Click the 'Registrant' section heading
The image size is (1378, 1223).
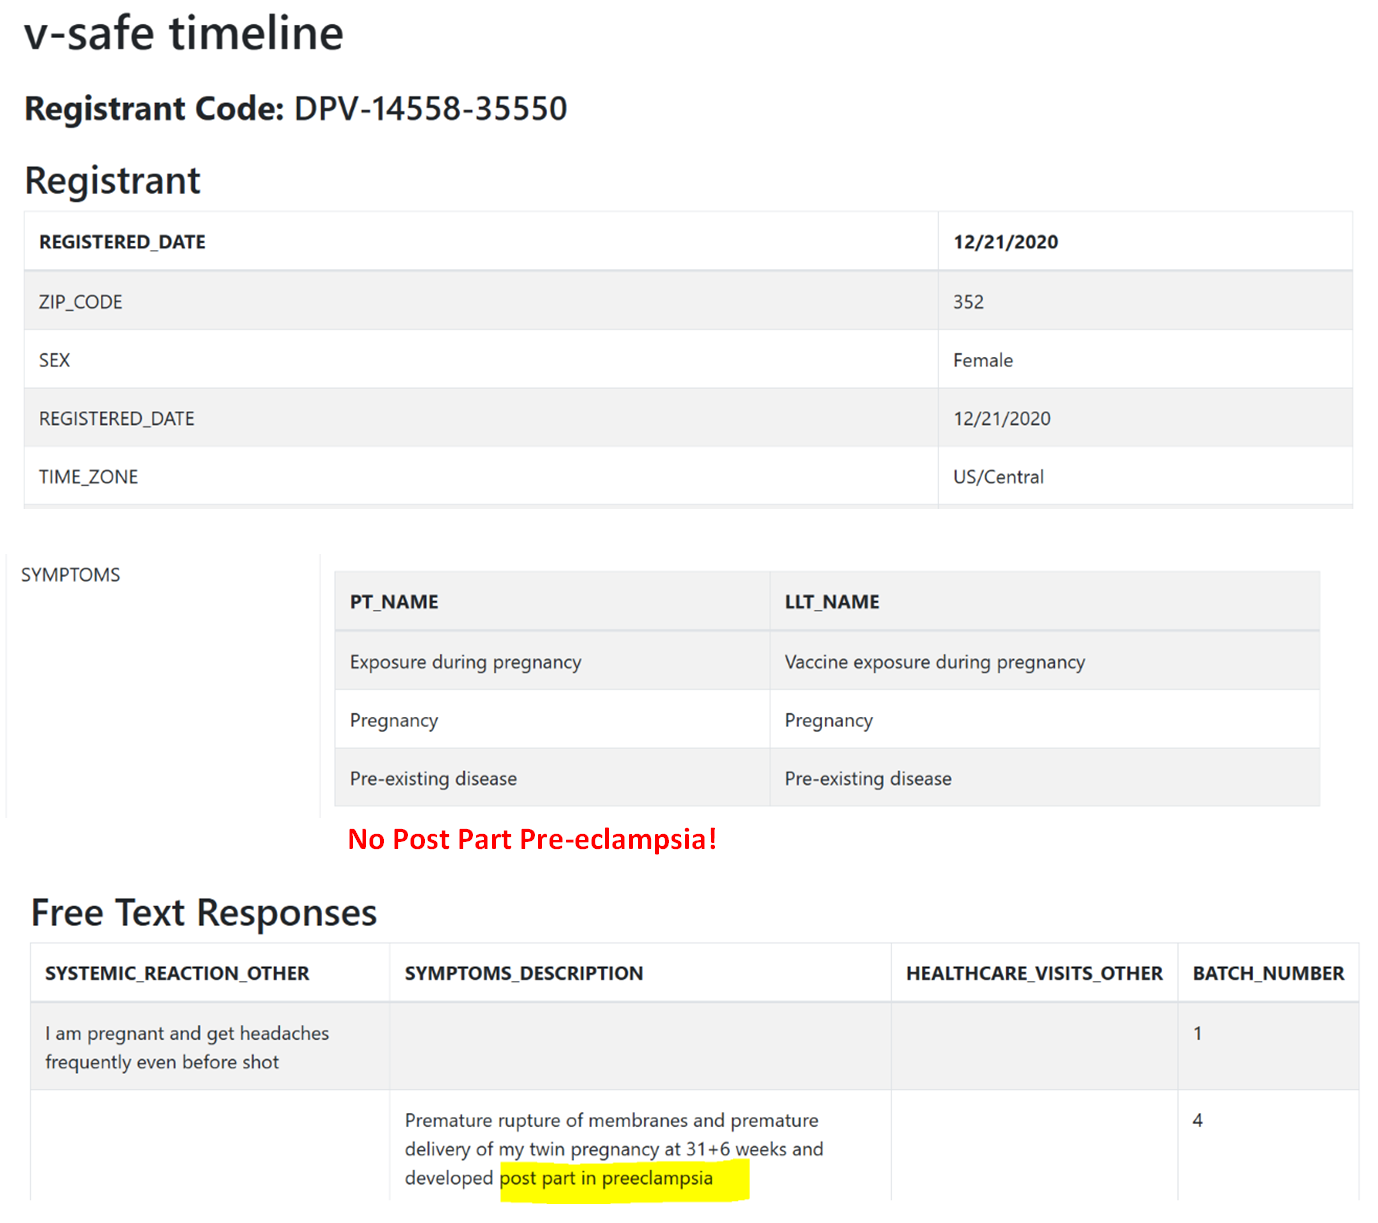tap(112, 181)
